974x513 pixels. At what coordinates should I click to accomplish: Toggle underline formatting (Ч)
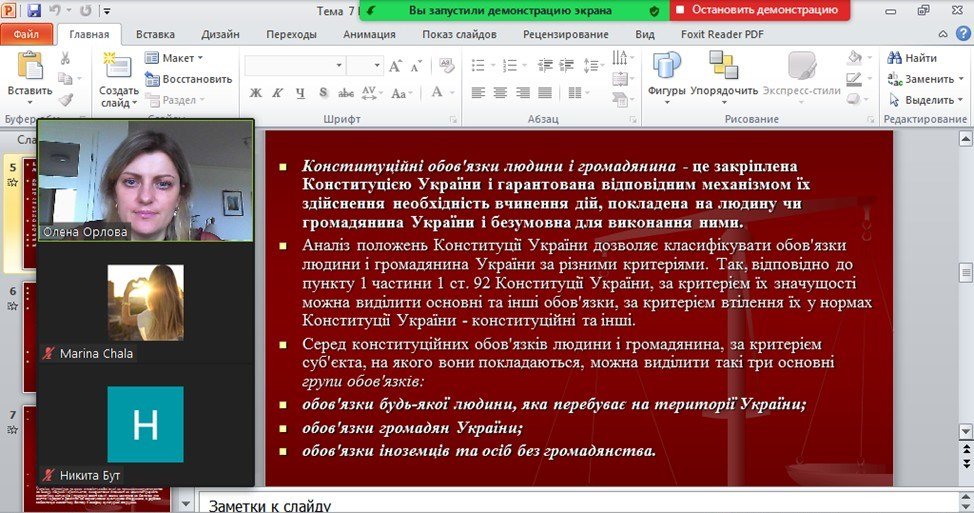pyautogui.click(x=301, y=93)
